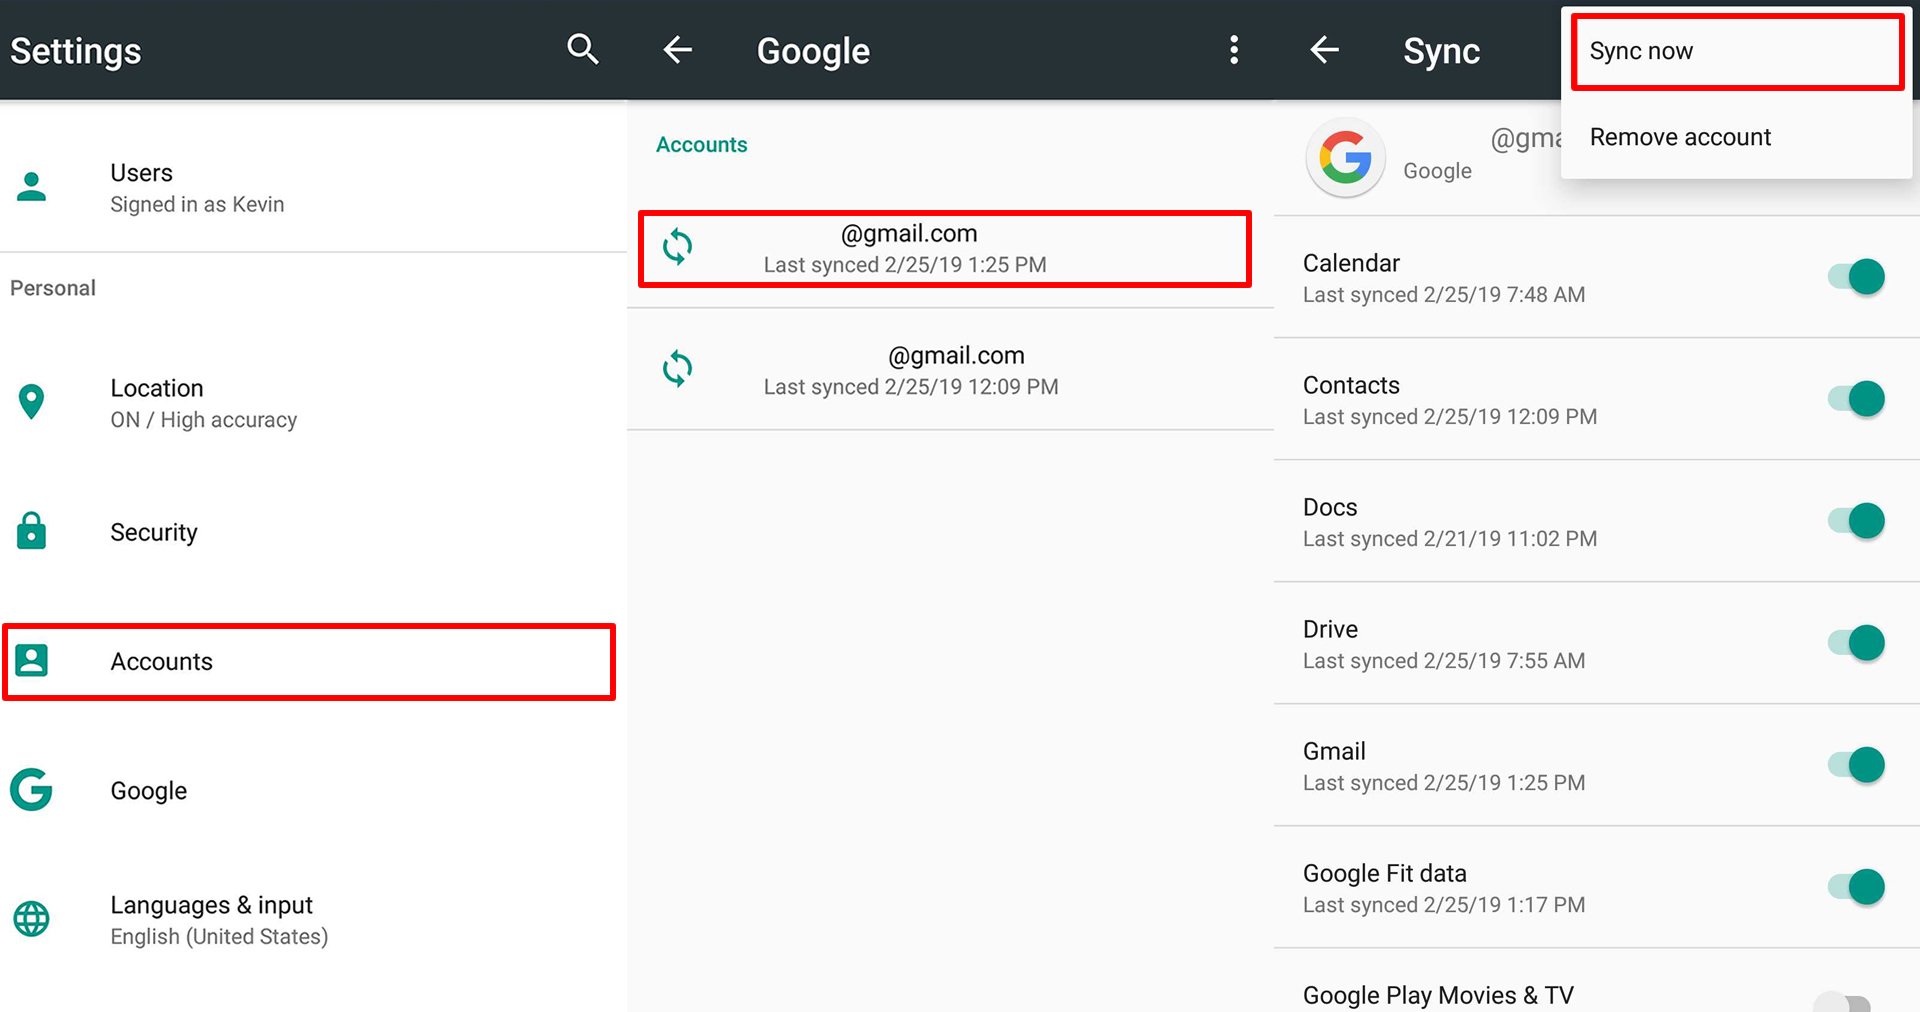Turn off Gmail sync switch
Viewport: 1920px width, 1012px height.
[1857, 765]
